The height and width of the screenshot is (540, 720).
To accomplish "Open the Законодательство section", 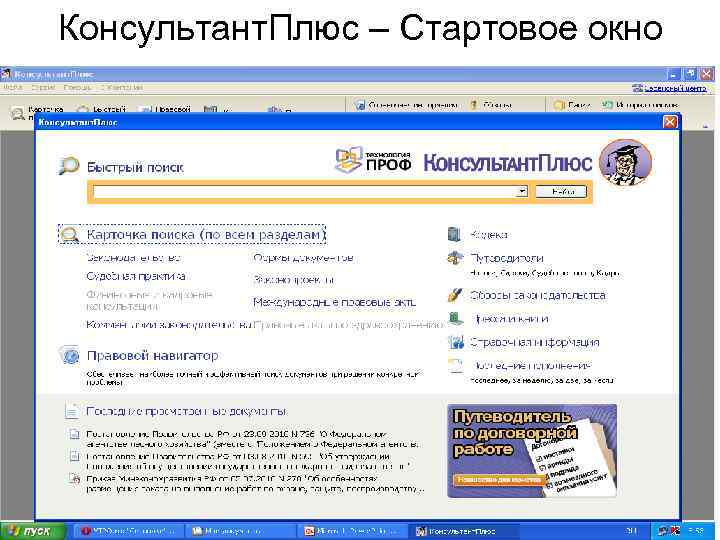I will 134,258.
